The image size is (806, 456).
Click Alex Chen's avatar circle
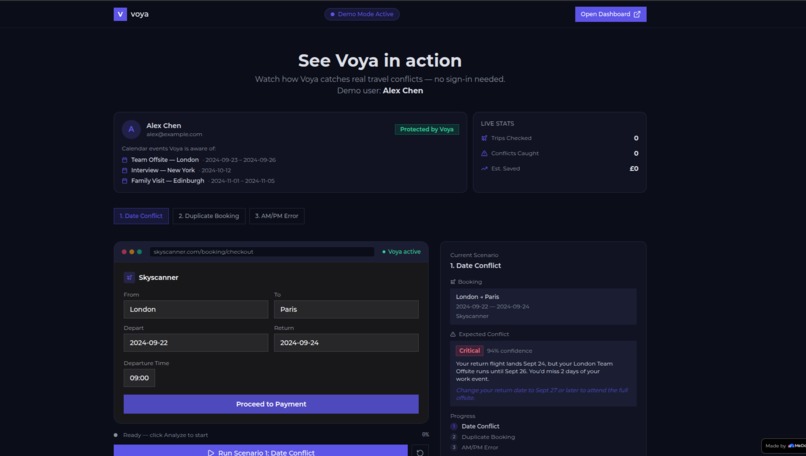(131, 130)
